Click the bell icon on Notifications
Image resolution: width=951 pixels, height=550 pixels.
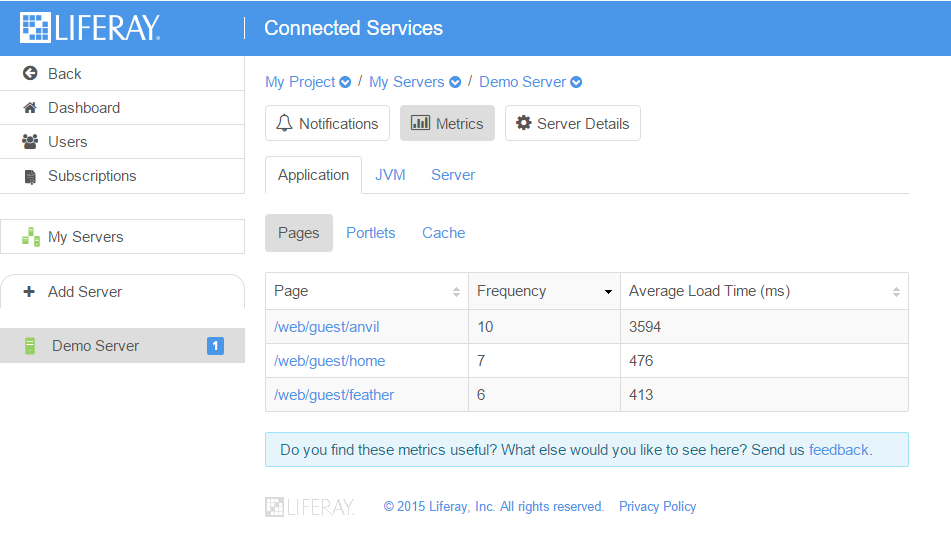(x=284, y=123)
